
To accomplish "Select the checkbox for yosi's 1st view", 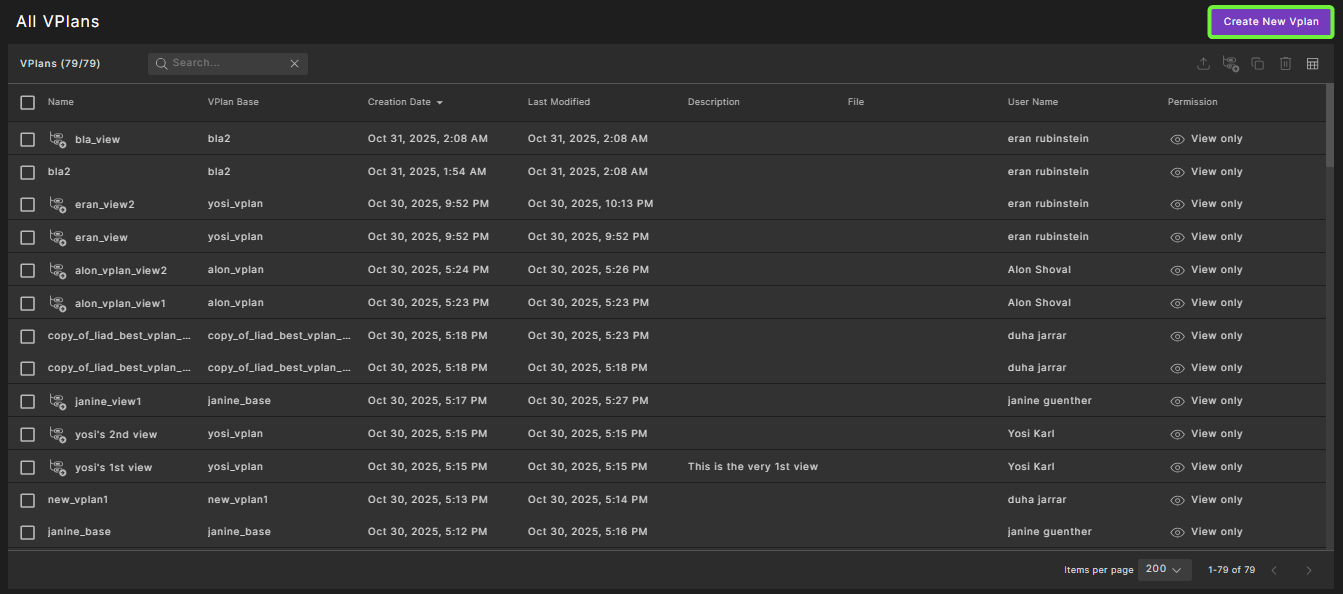I will click(x=27, y=467).
